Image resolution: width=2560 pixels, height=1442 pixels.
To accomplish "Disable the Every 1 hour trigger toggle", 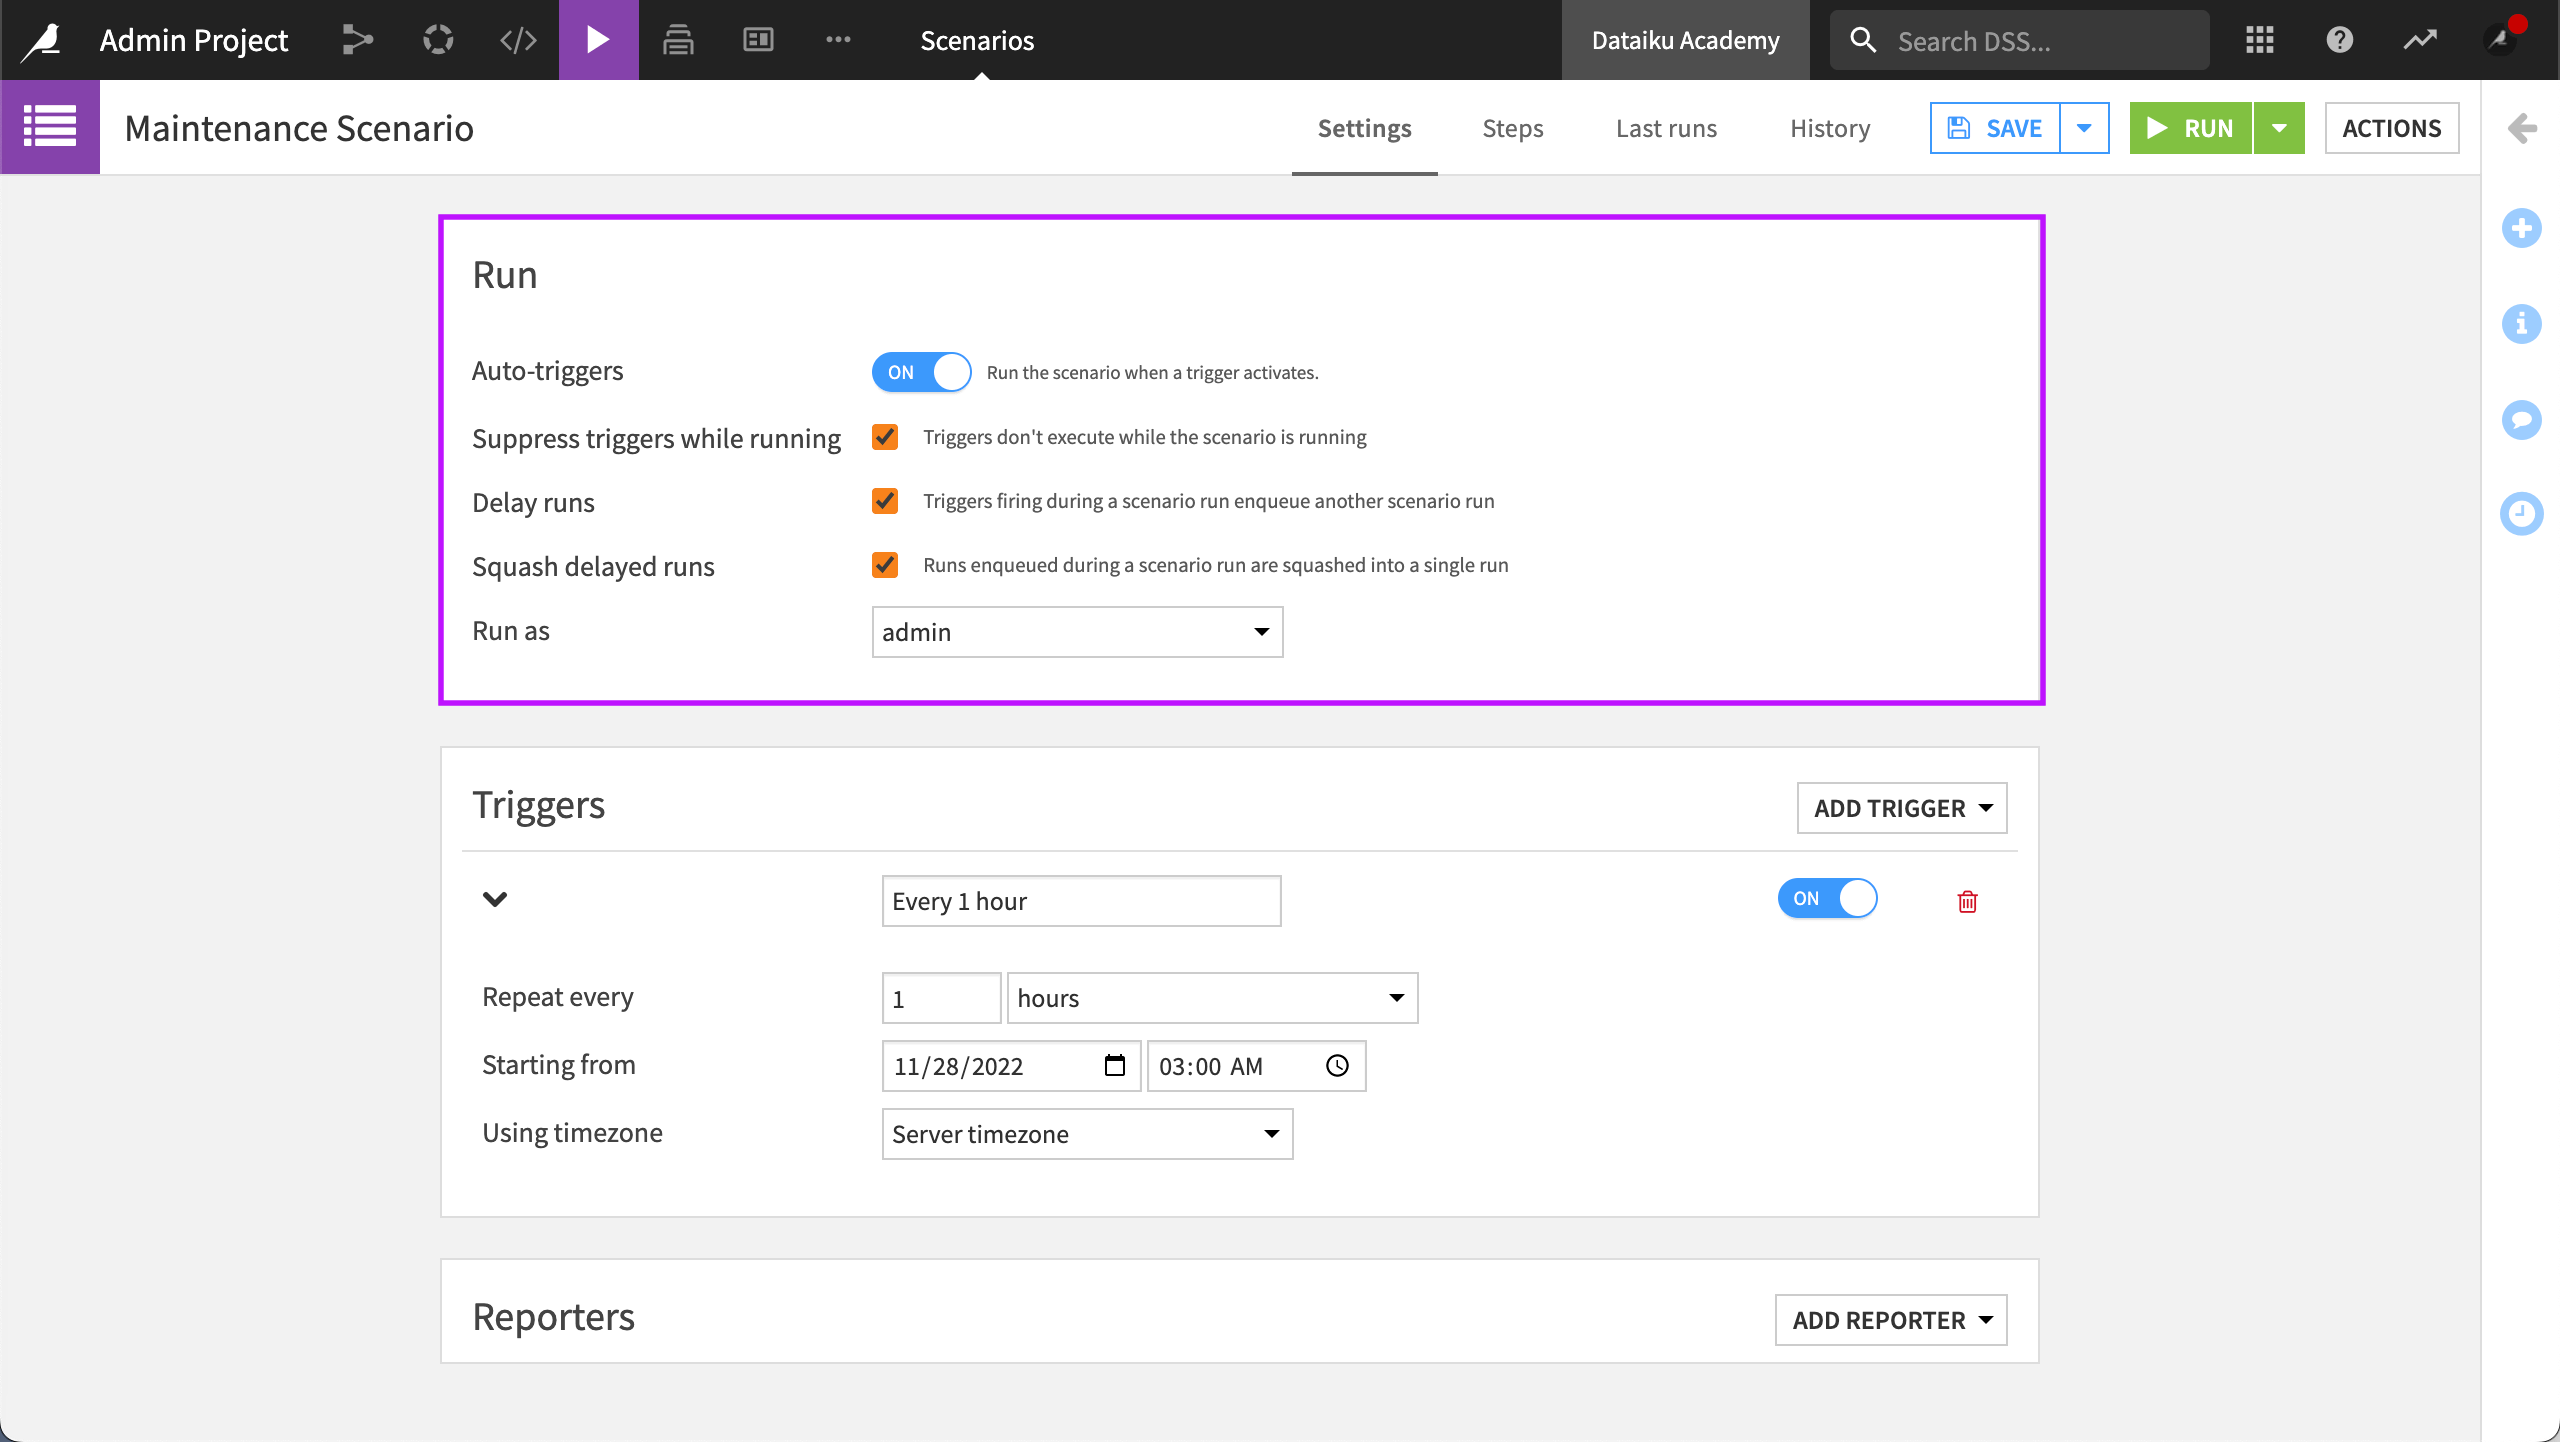I will tap(1827, 899).
